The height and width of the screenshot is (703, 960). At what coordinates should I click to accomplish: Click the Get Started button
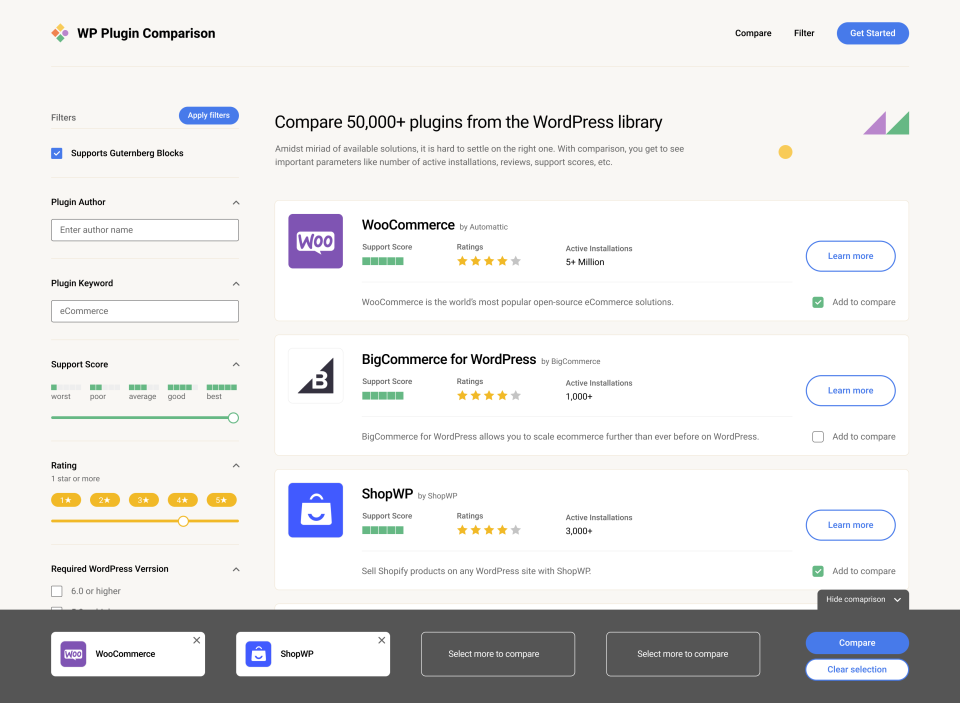pos(872,33)
